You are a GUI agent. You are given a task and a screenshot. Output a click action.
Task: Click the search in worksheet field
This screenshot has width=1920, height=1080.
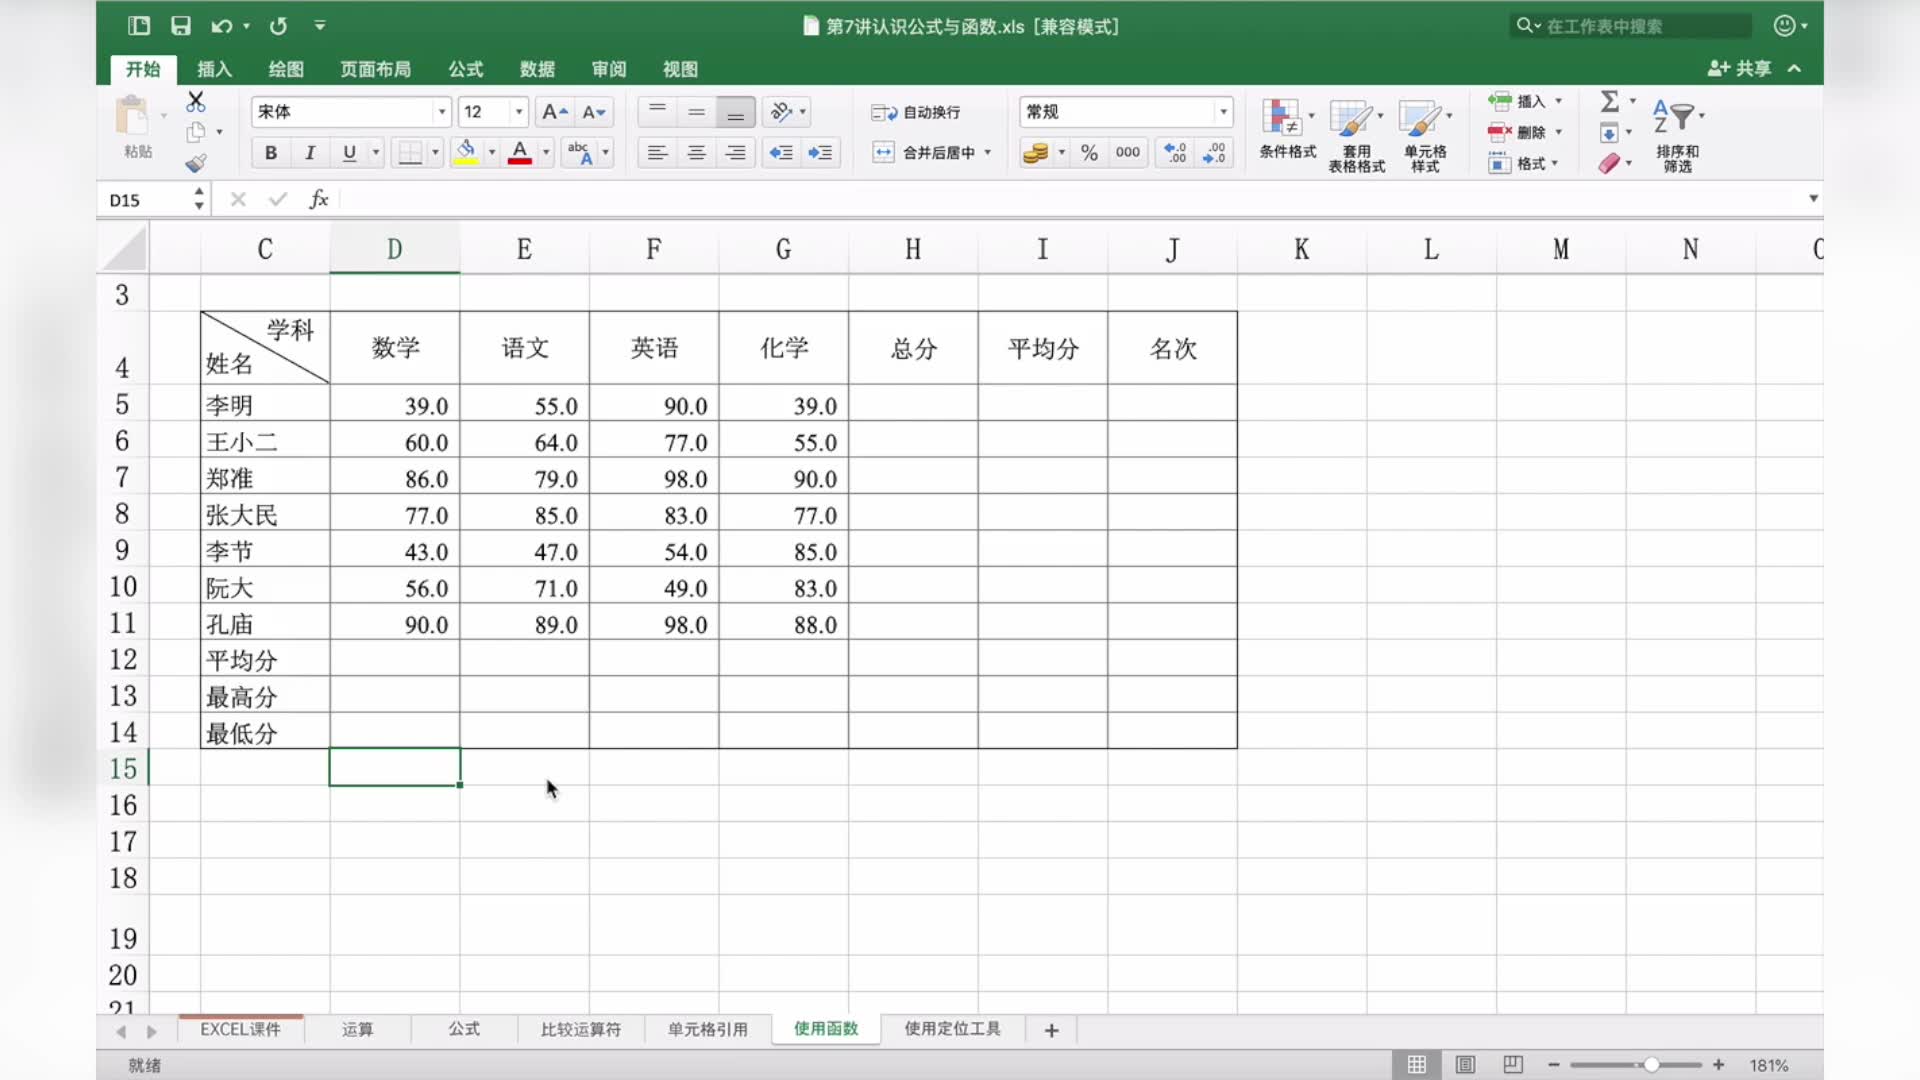[x=1632, y=26]
